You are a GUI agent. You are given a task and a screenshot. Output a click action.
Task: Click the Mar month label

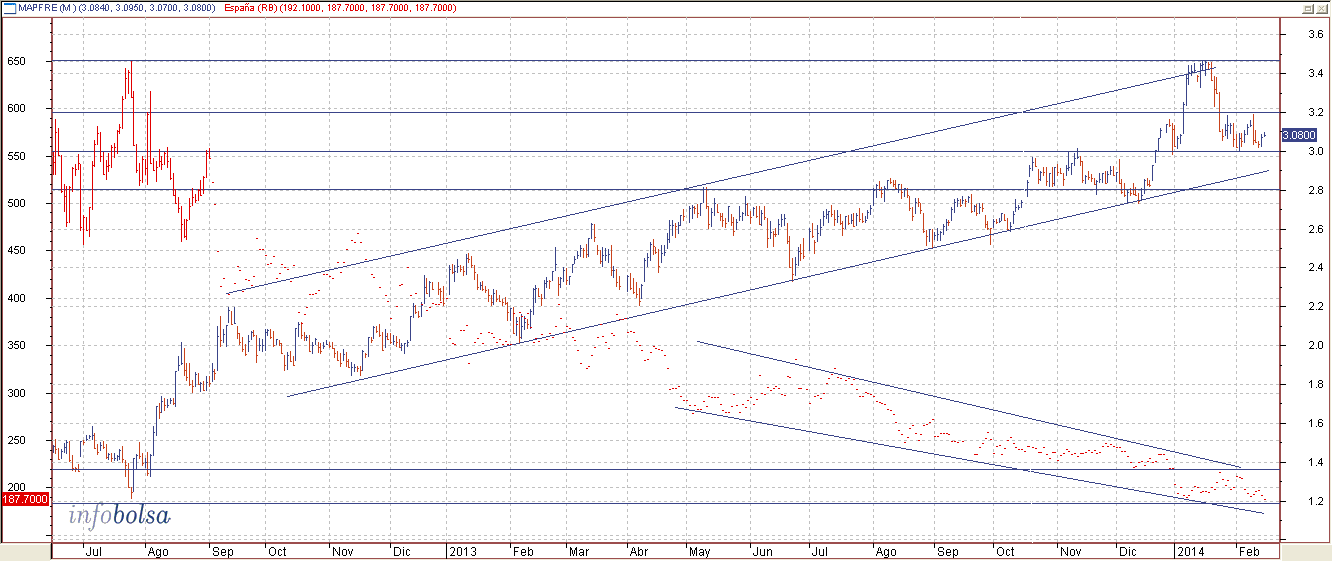(x=580, y=551)
